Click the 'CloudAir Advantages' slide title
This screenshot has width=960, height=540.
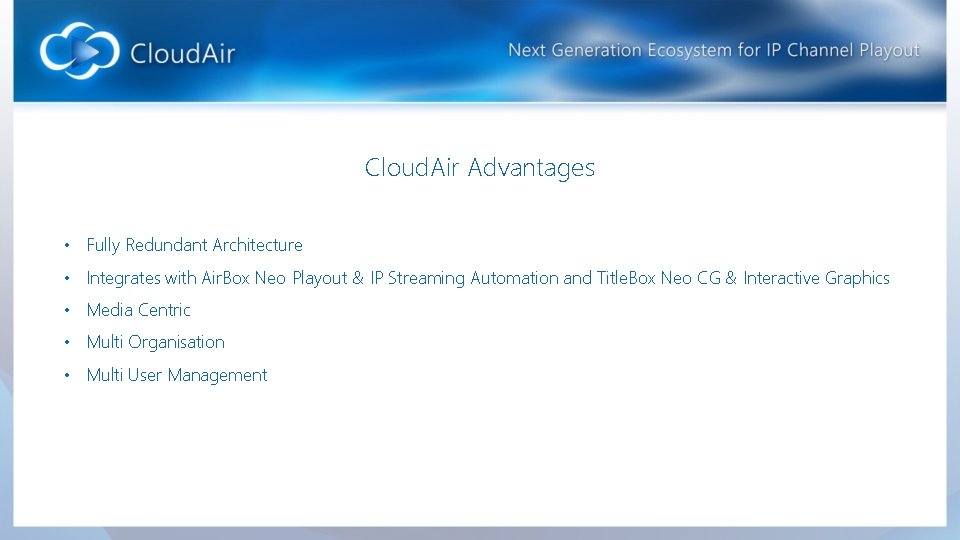(479, 168)
